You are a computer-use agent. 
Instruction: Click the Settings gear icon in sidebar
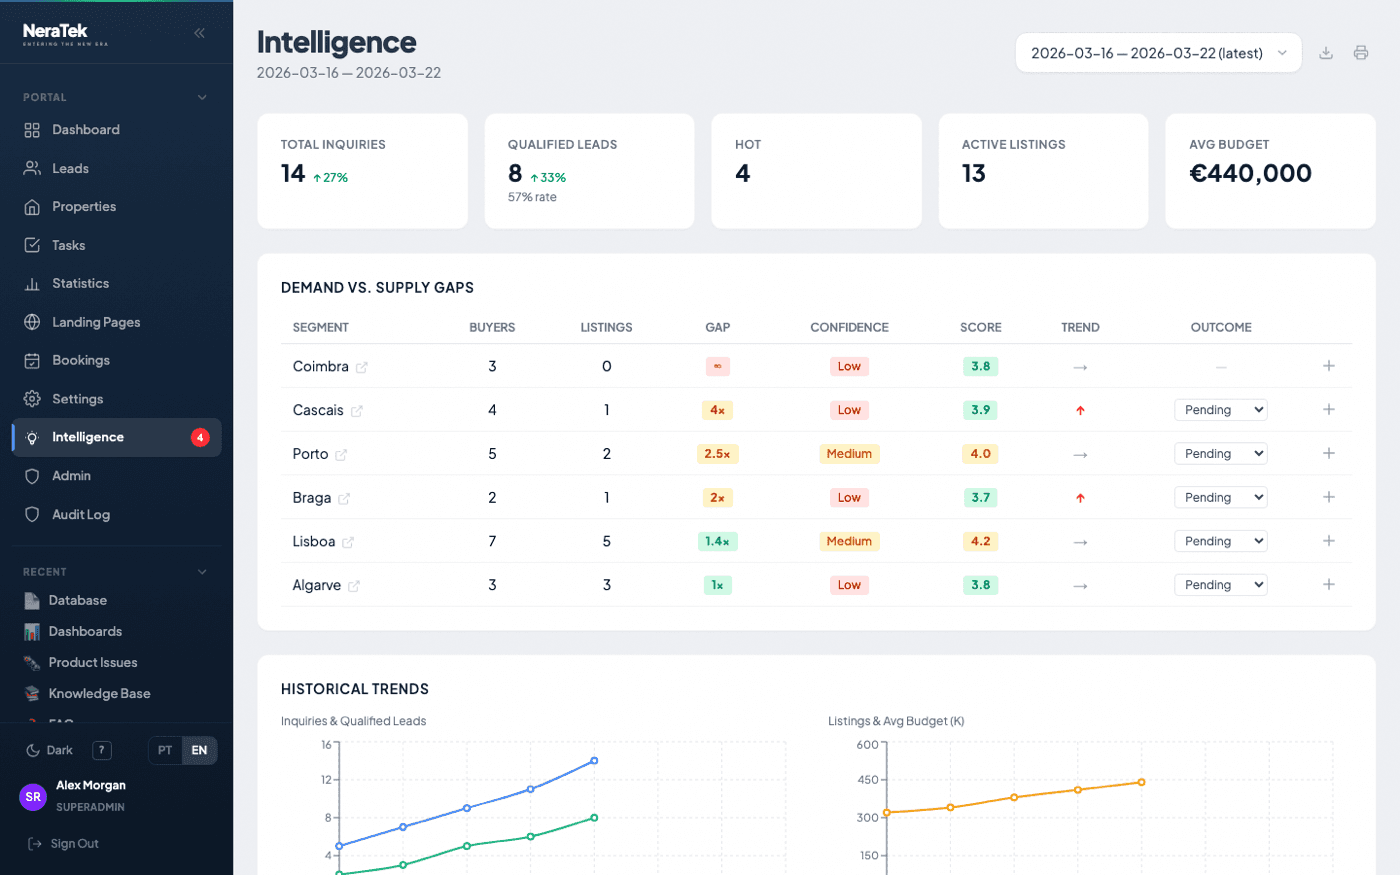coord(32,398)
